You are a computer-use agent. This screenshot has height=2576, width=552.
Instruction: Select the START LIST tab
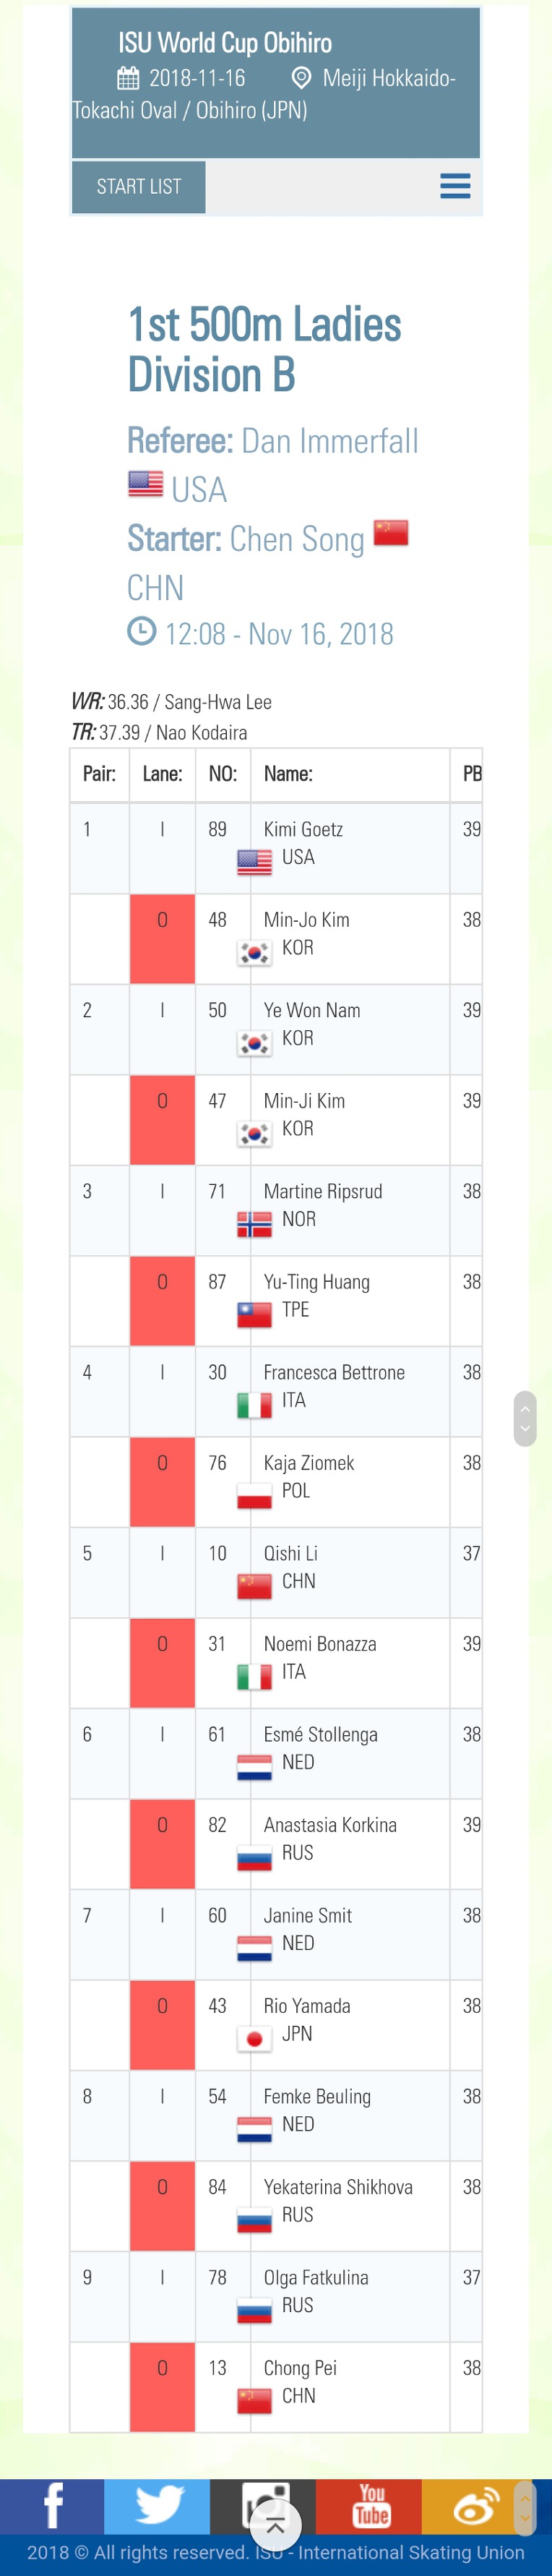pos(139,187)
